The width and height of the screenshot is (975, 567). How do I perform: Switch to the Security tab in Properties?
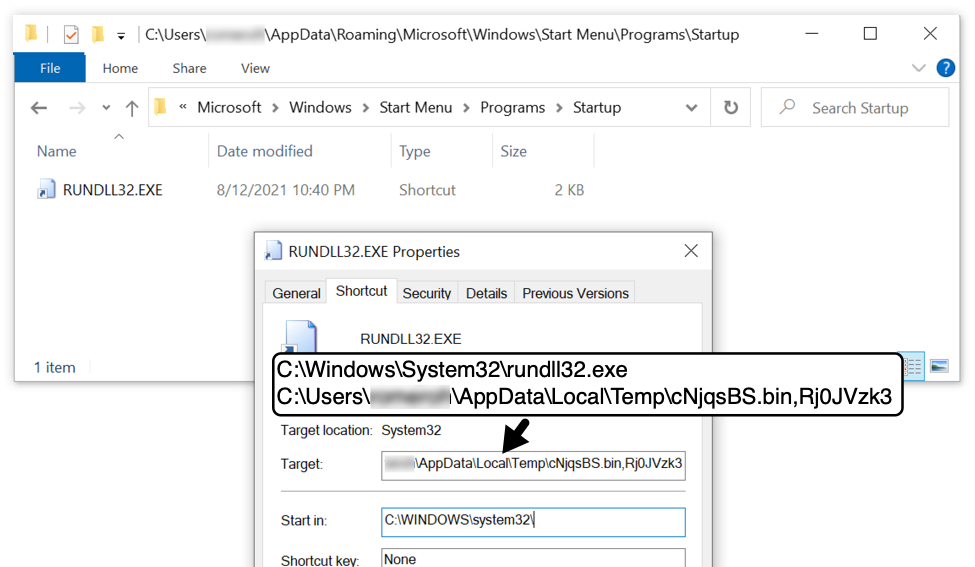[x=427, y=293]
